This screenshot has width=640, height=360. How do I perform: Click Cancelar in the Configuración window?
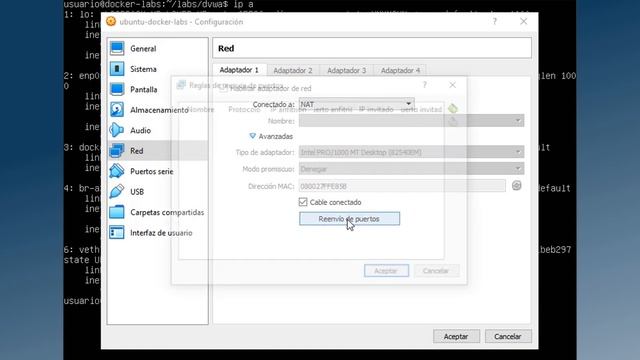(x=508, y=336)
